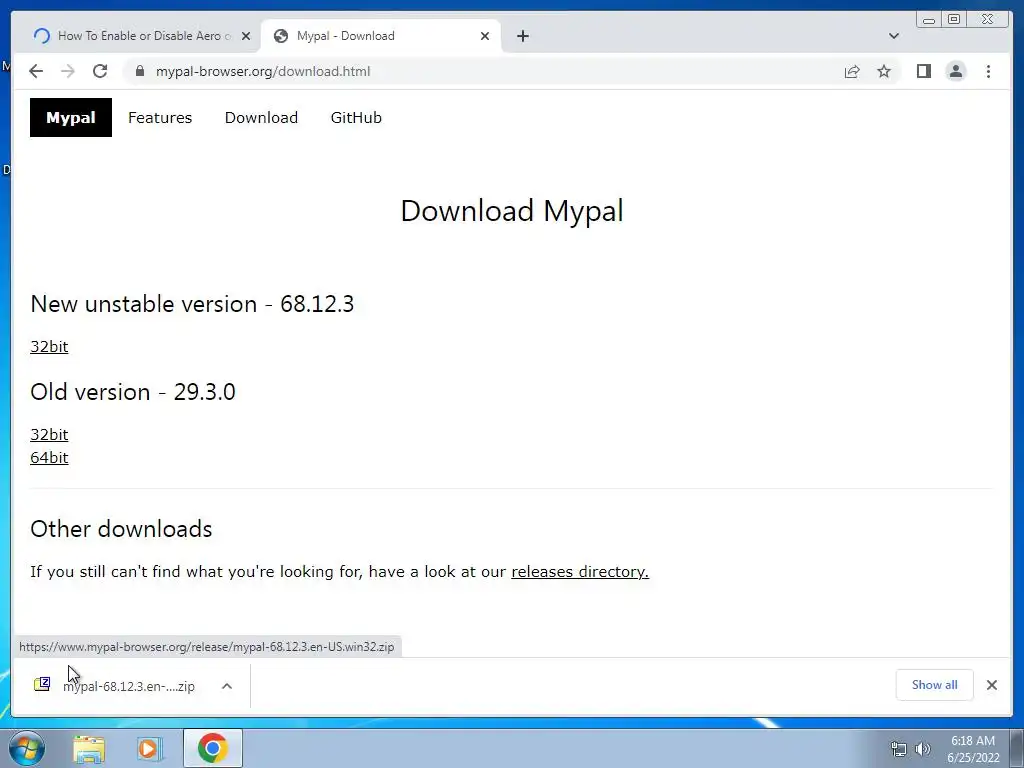Click the share page icon in the address bar
The image size is (1024, 768).
tap(852, 71)
